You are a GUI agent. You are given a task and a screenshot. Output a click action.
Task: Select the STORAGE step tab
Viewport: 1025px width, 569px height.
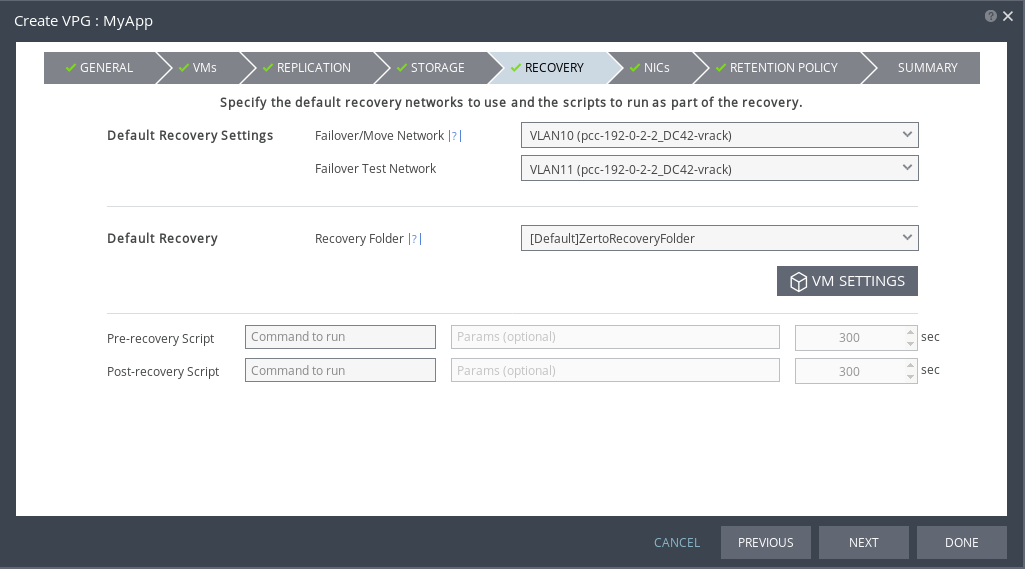[431, 68]
